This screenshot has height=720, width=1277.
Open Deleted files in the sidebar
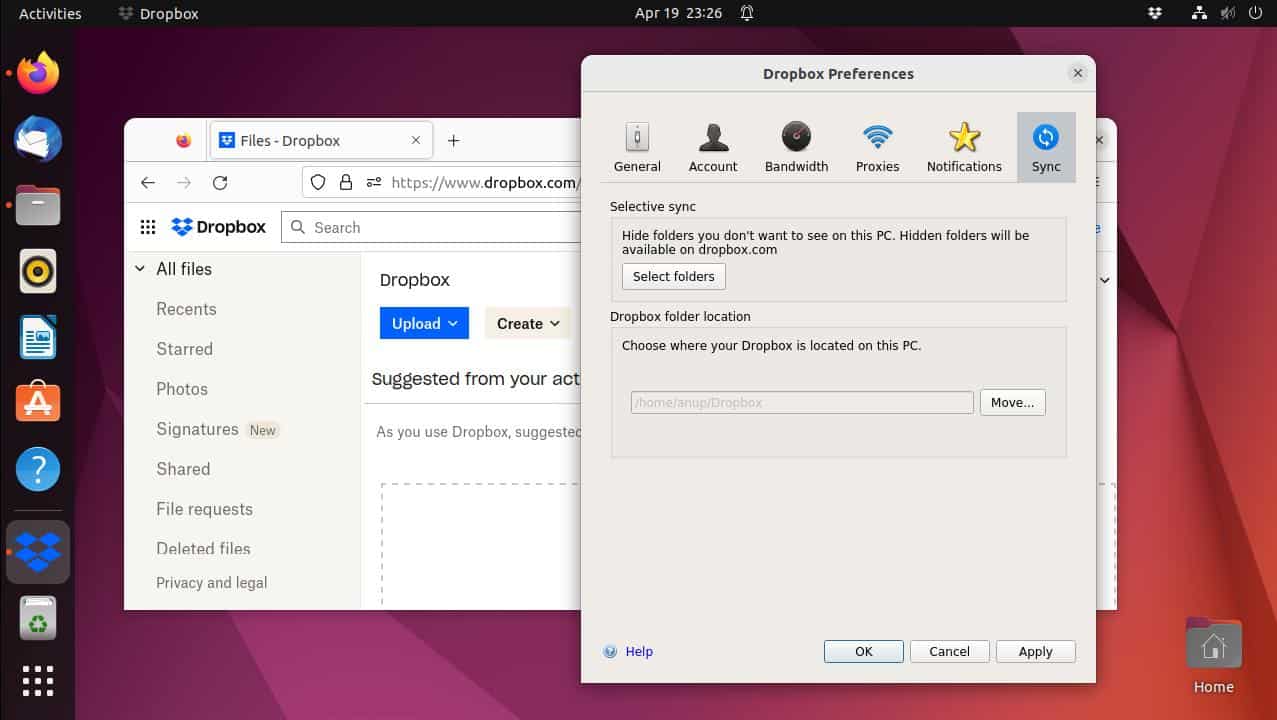[203, 548]
